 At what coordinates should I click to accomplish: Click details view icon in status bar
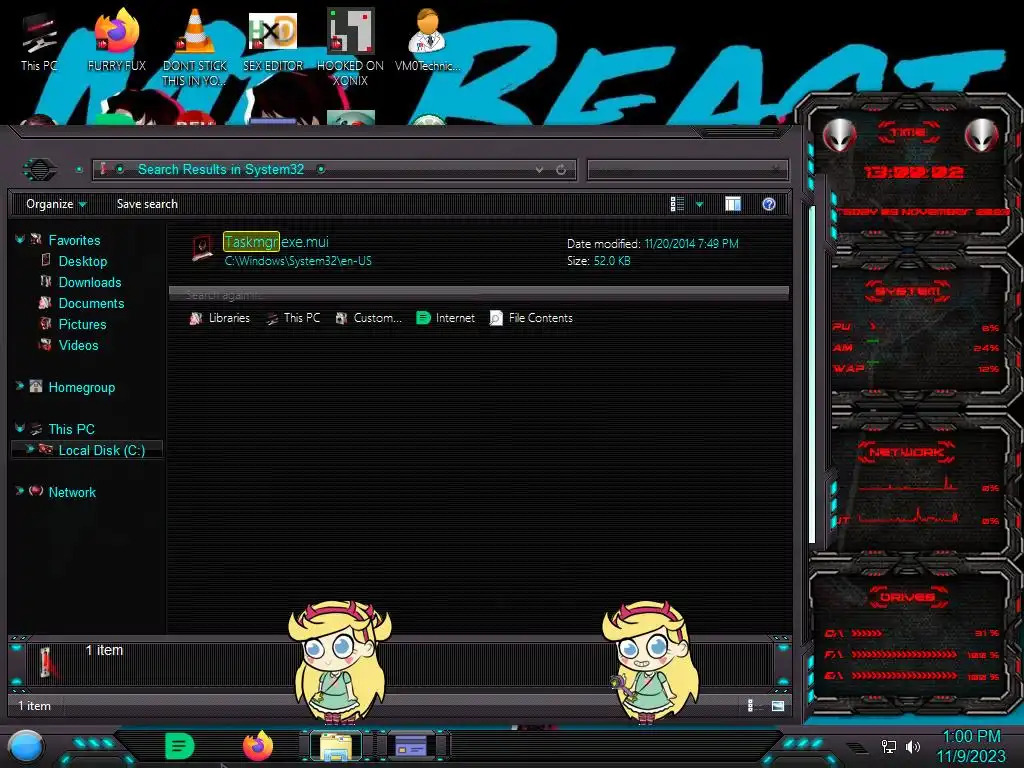pos(751,705)
